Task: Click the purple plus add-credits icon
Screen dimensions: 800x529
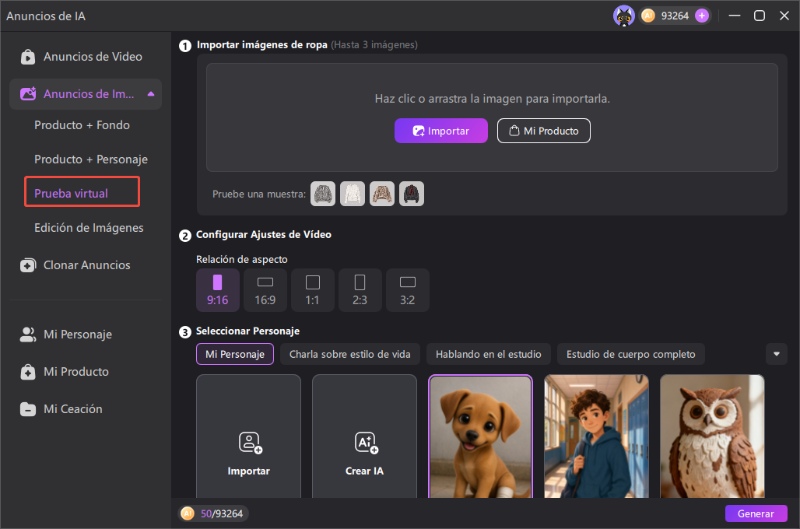Action: (x=702, y=16)
